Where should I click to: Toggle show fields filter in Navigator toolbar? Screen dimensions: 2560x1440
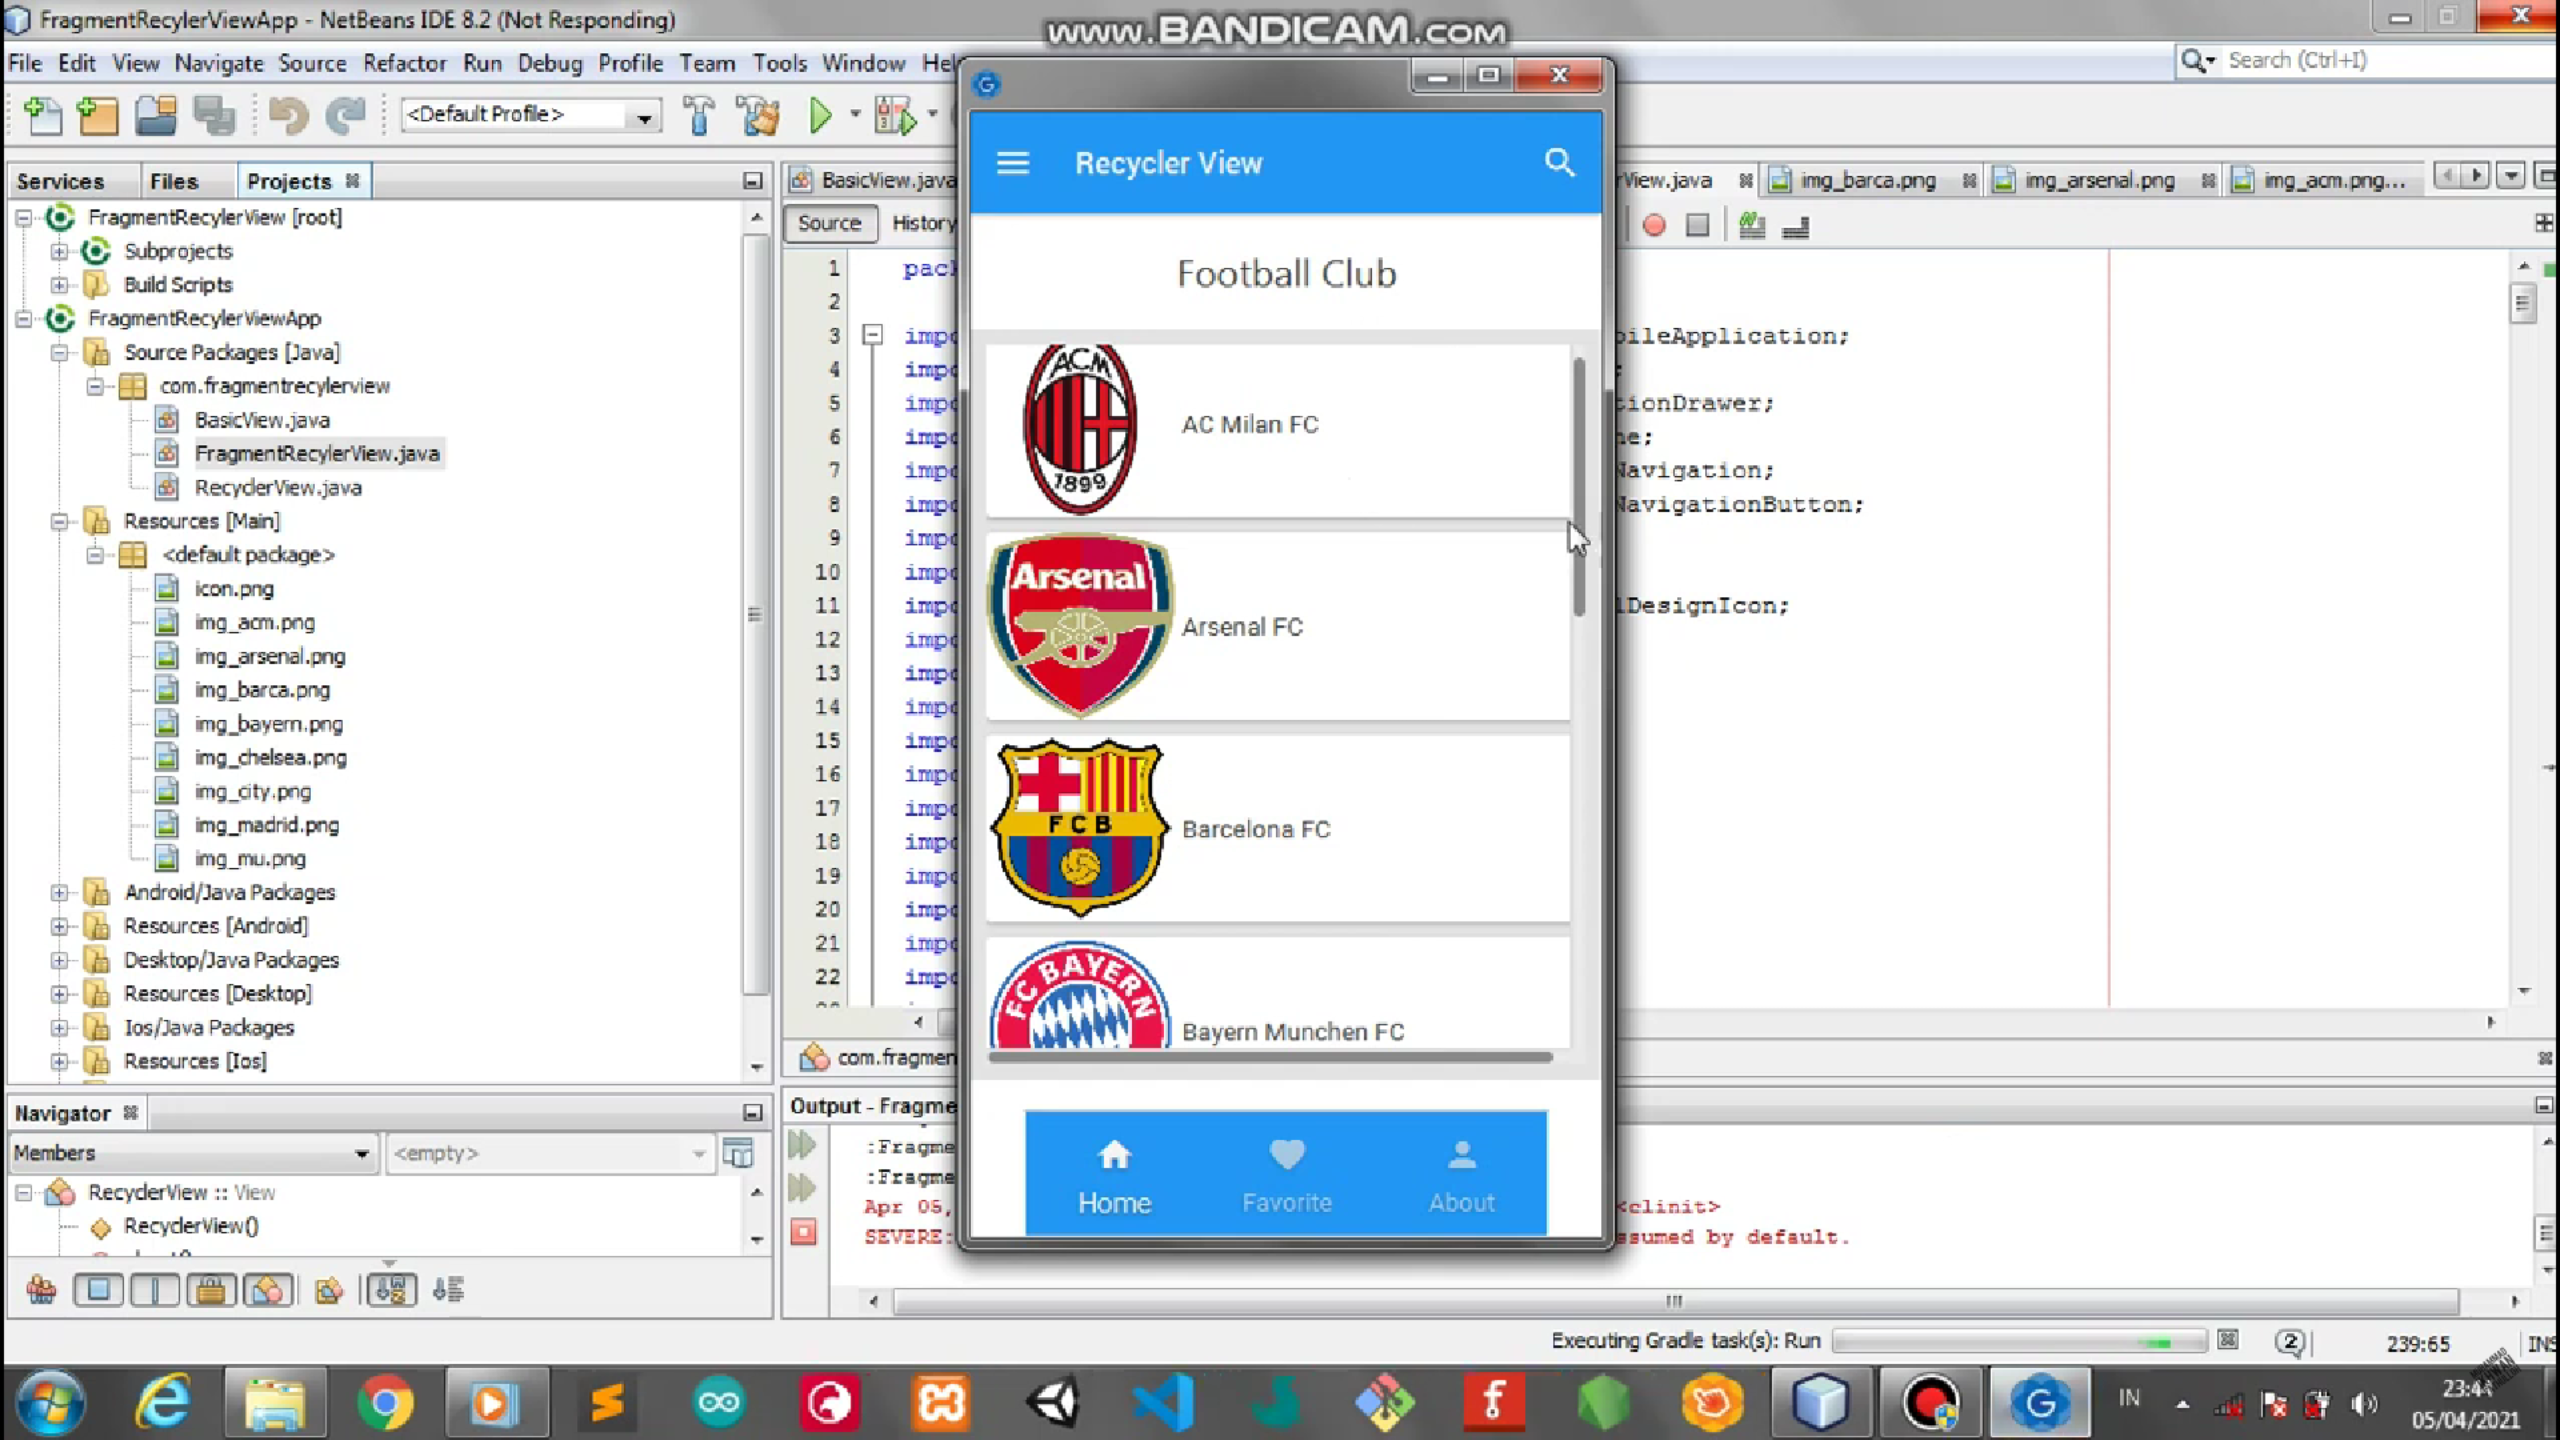pyautogui.click(x=98, y=1290)
